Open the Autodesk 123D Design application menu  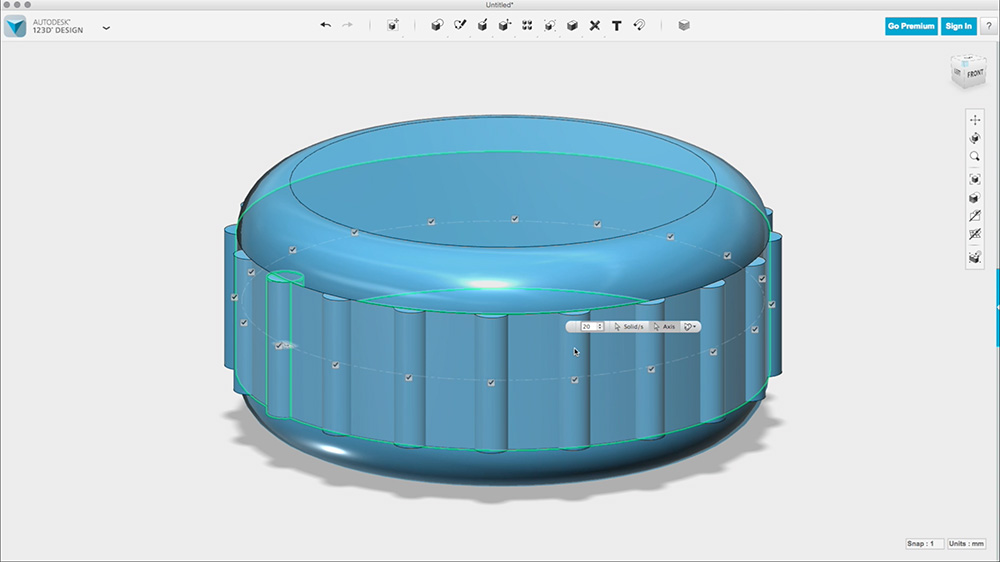click(15, 26)
